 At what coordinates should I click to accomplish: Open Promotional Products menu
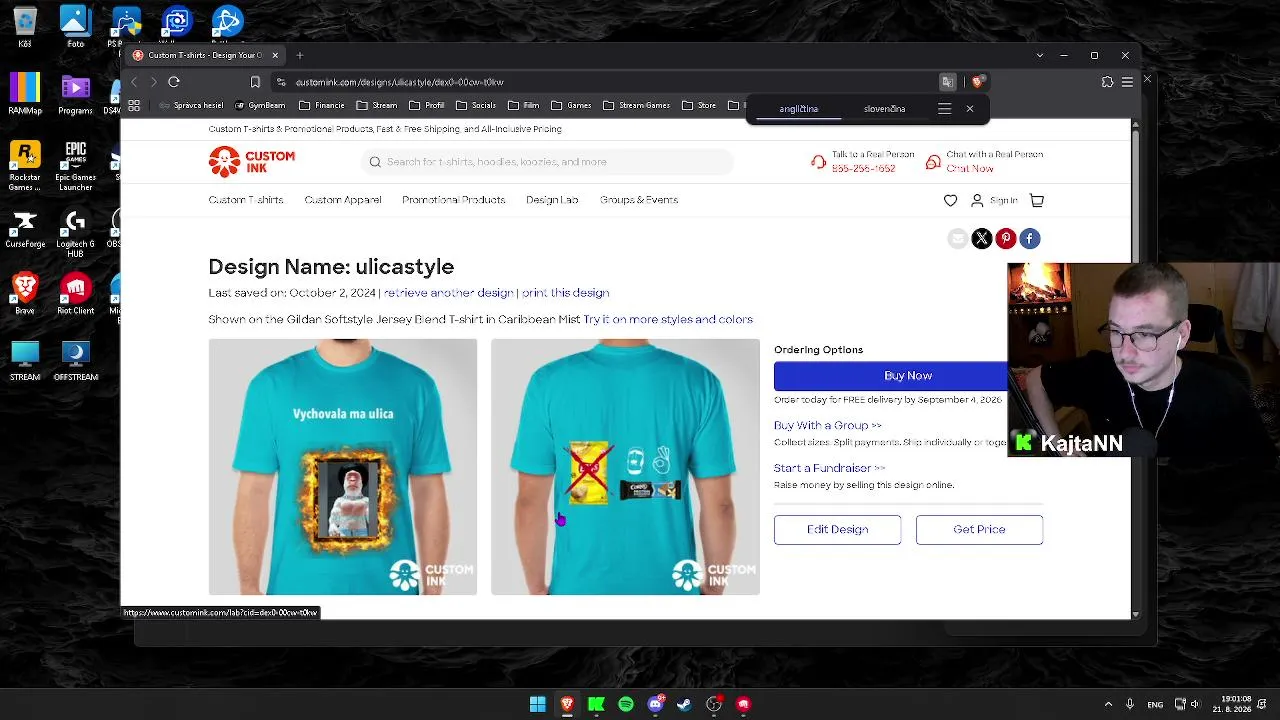pos(454,200)
